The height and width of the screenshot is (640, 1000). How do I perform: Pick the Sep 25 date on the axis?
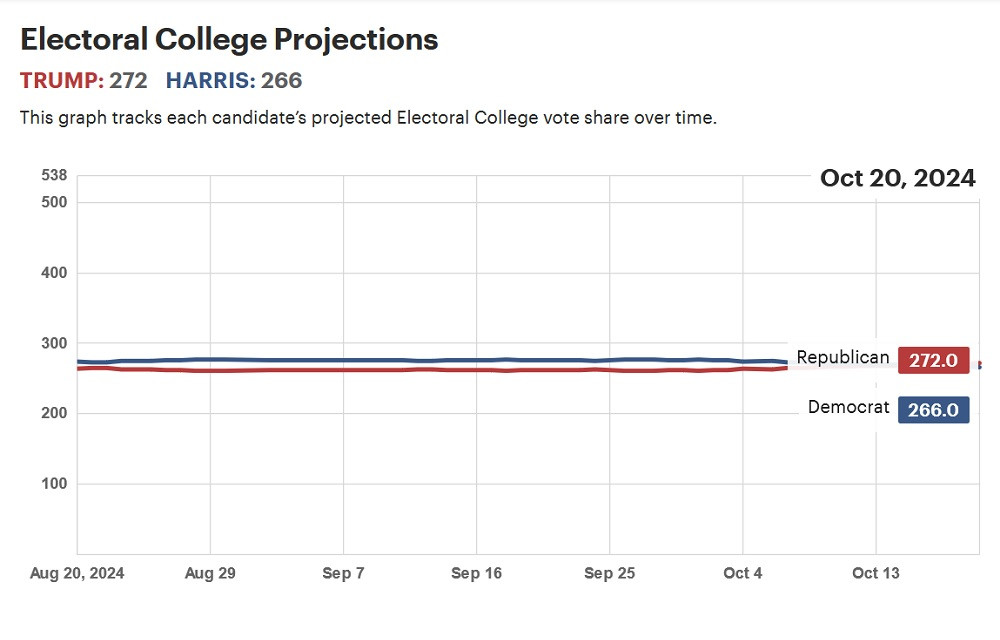[610, 573]
